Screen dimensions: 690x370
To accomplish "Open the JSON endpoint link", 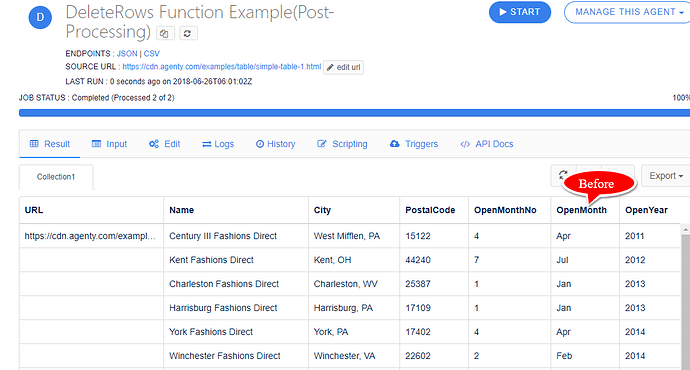I will [x=127, y=54].
